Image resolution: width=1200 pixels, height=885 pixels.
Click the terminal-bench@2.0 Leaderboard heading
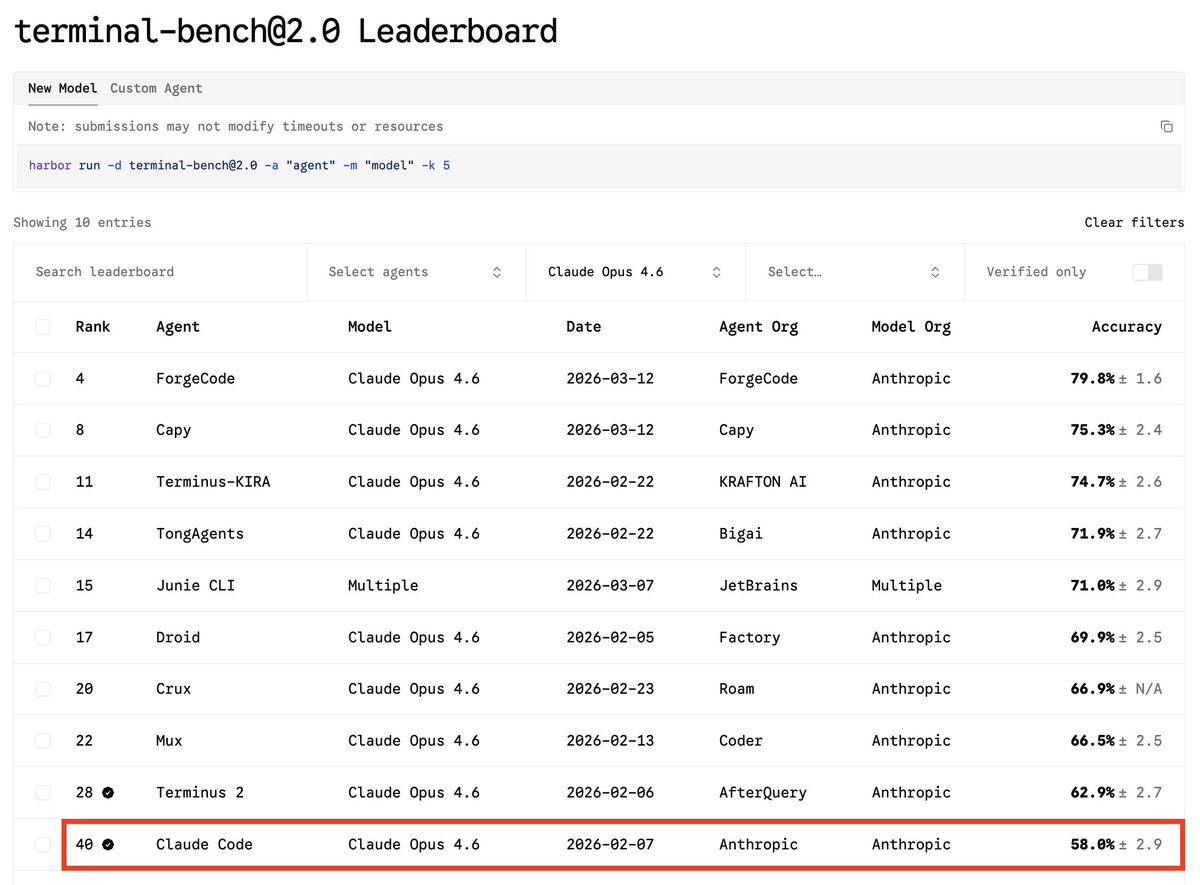(x=286, y=31)
